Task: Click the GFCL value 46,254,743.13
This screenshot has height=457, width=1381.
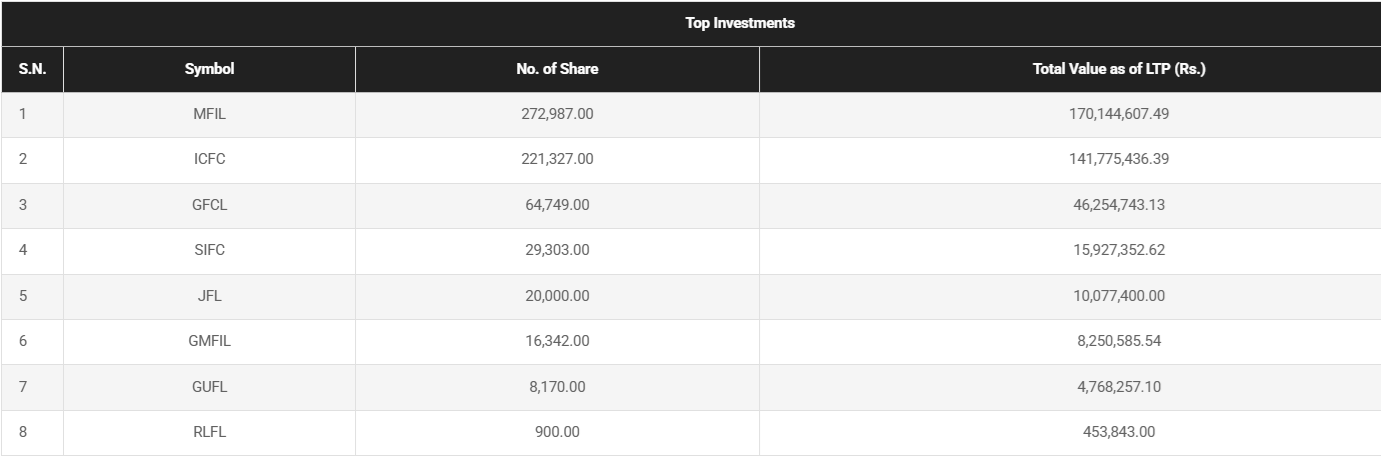Action: pos(1119,205)
